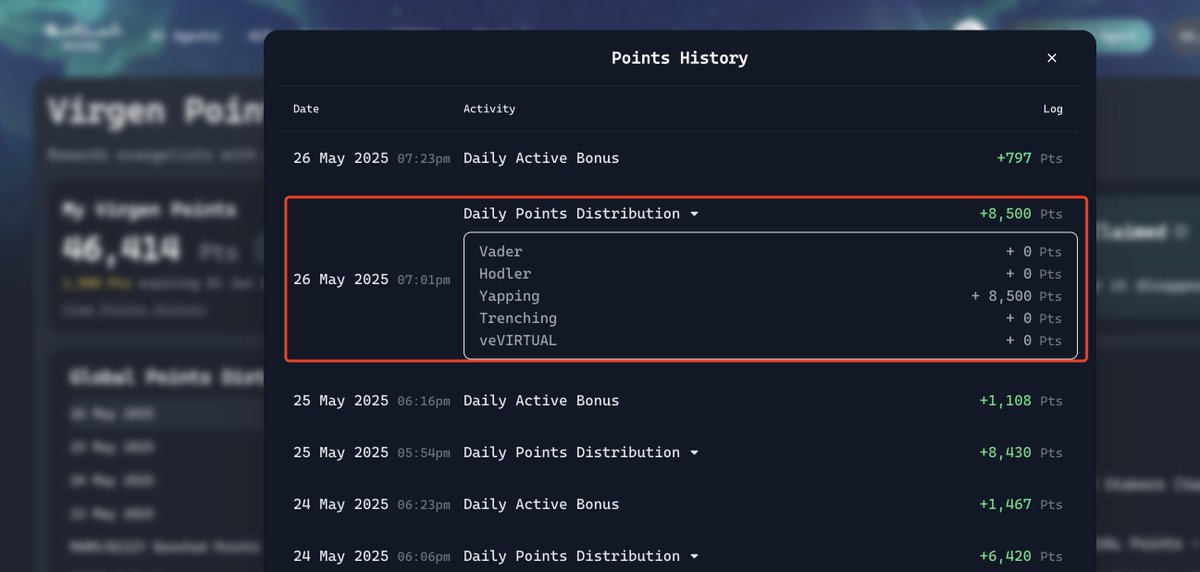Select the 24 May Daily Active Bonus entry

680,504
